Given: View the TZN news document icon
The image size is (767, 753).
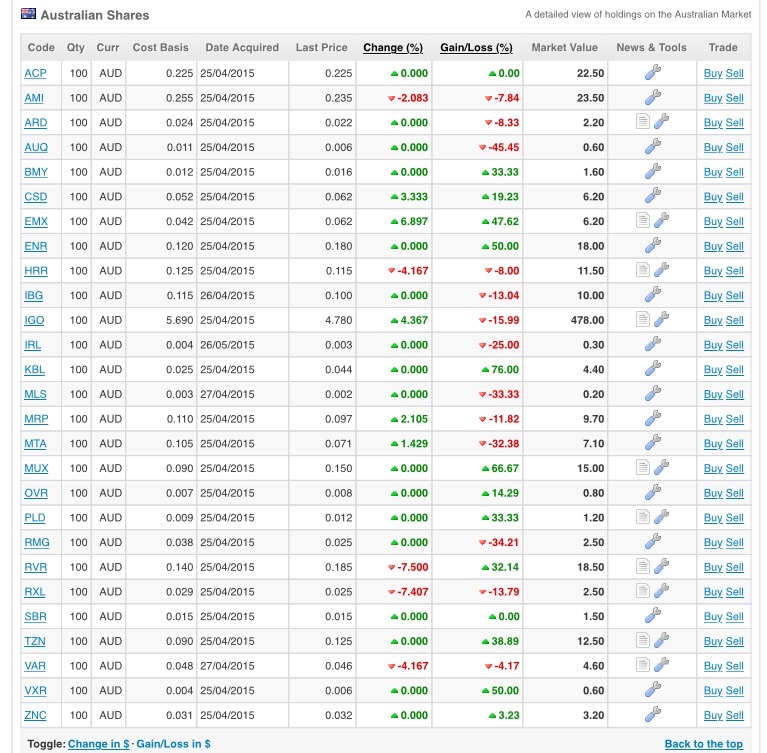Looking at the screenshot, I should [643, 640].
